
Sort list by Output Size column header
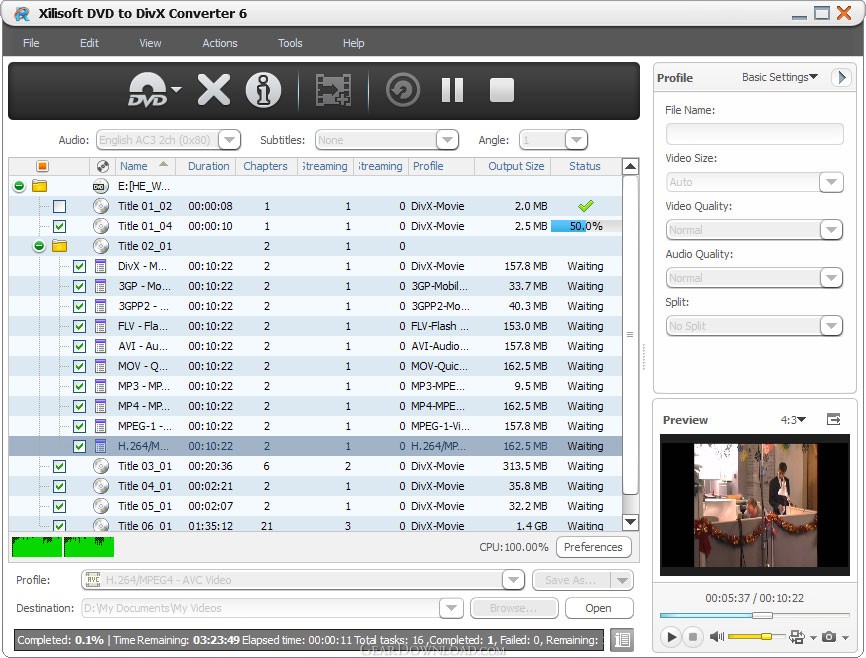(516, 166)
